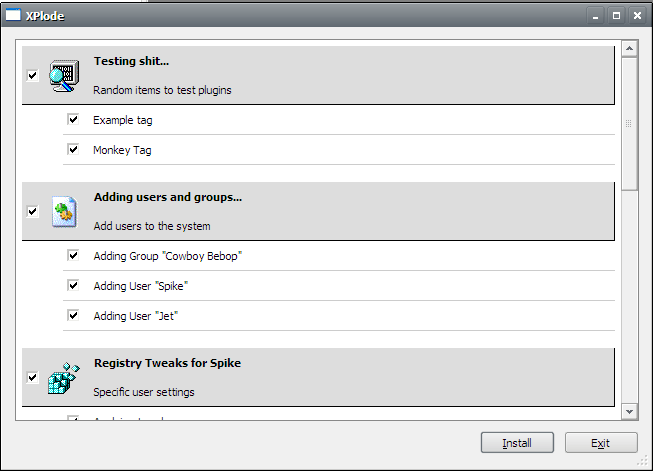Click the Testing section monitor magnifier icon
653x471 pixels.
click(x=64, y=76)
